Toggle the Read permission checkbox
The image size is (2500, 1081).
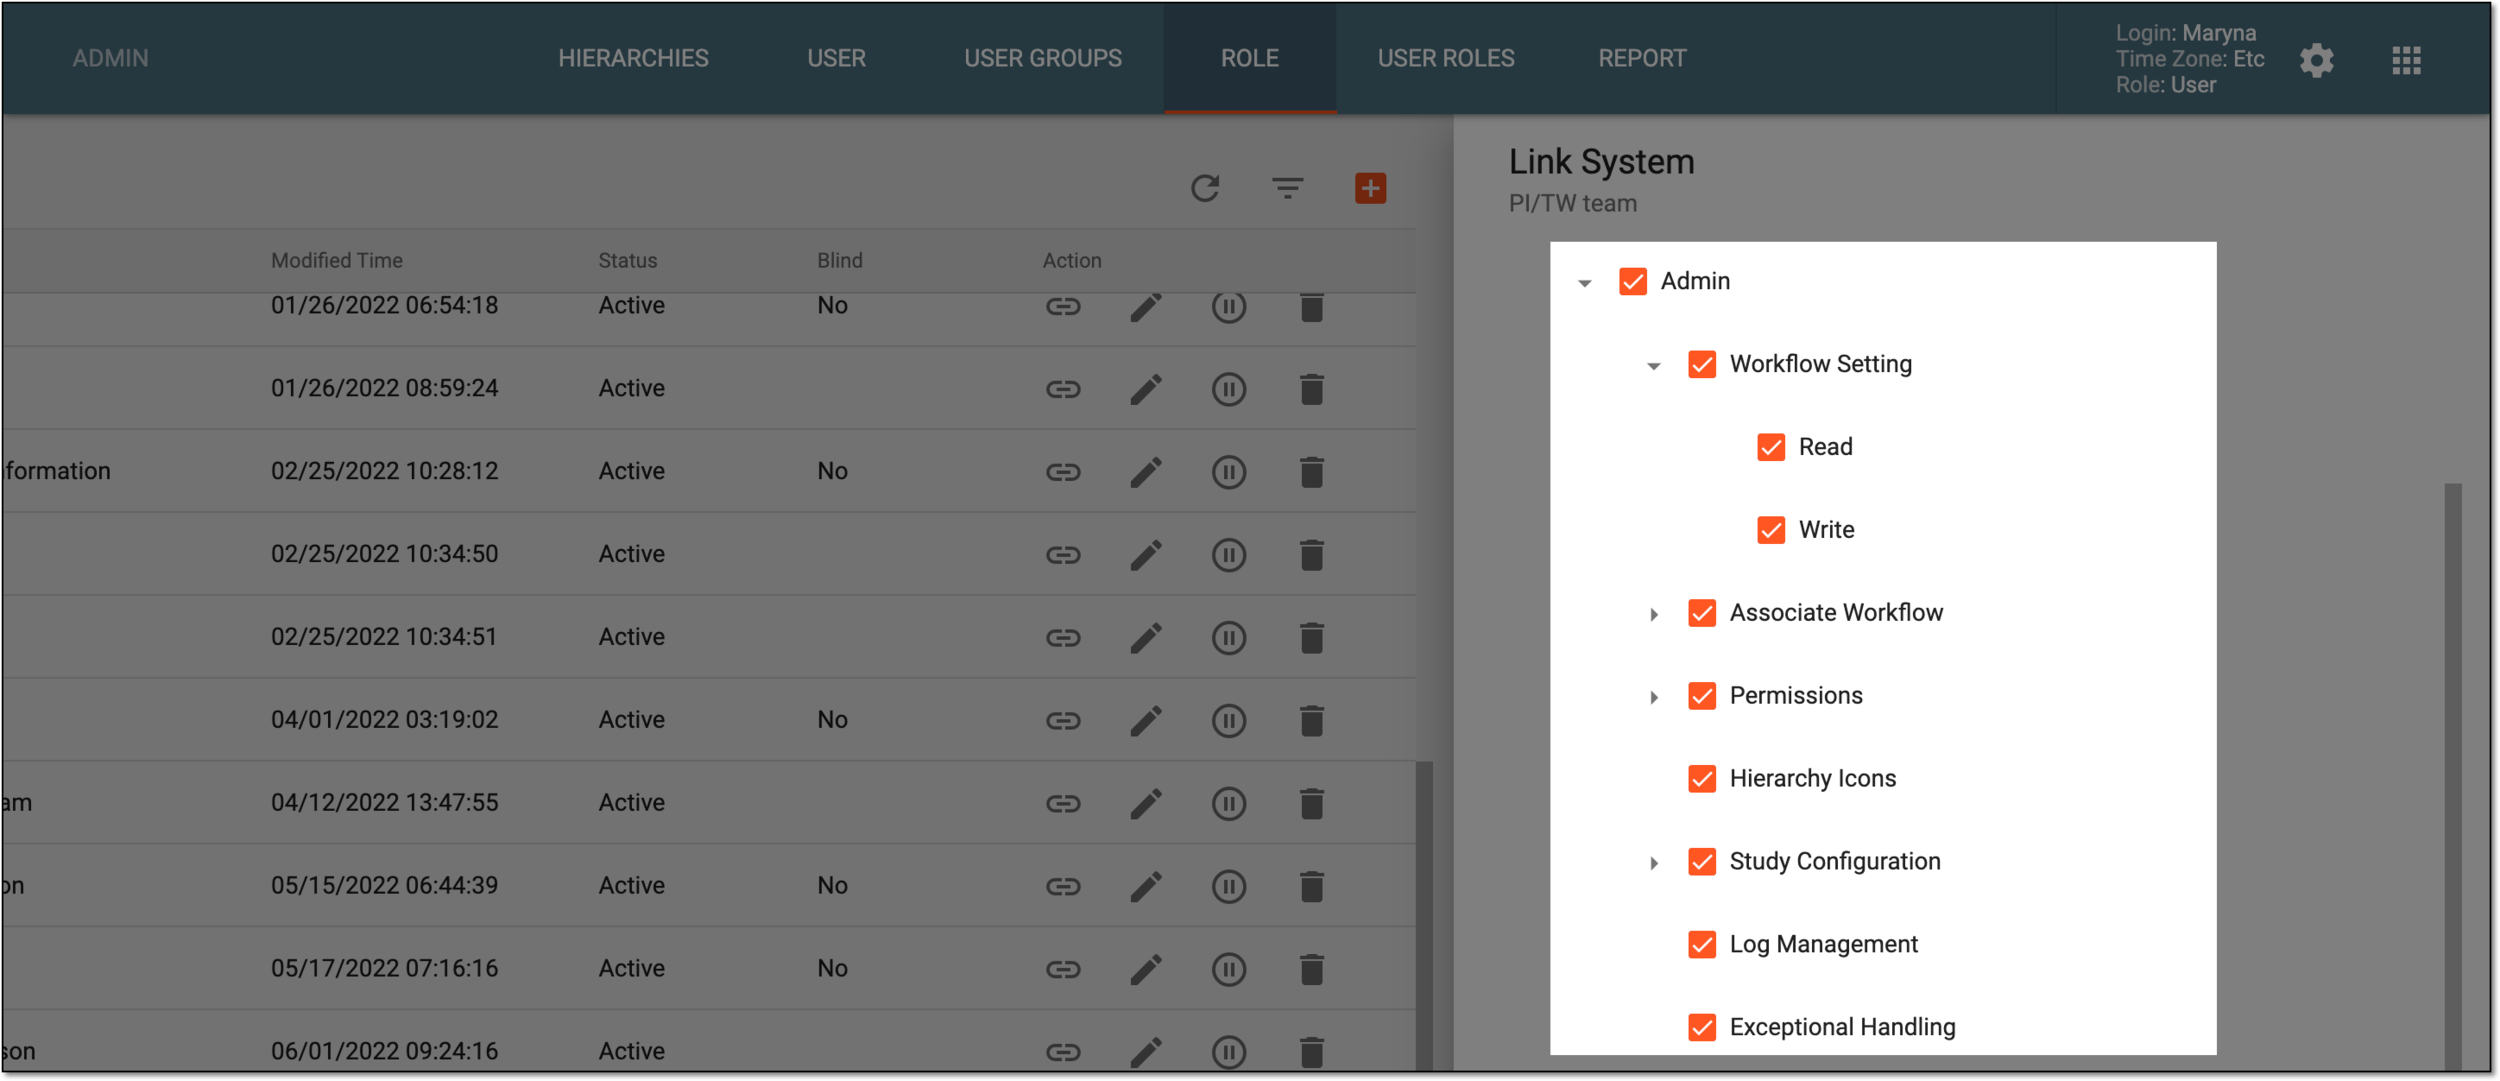tap(1770, 447)
